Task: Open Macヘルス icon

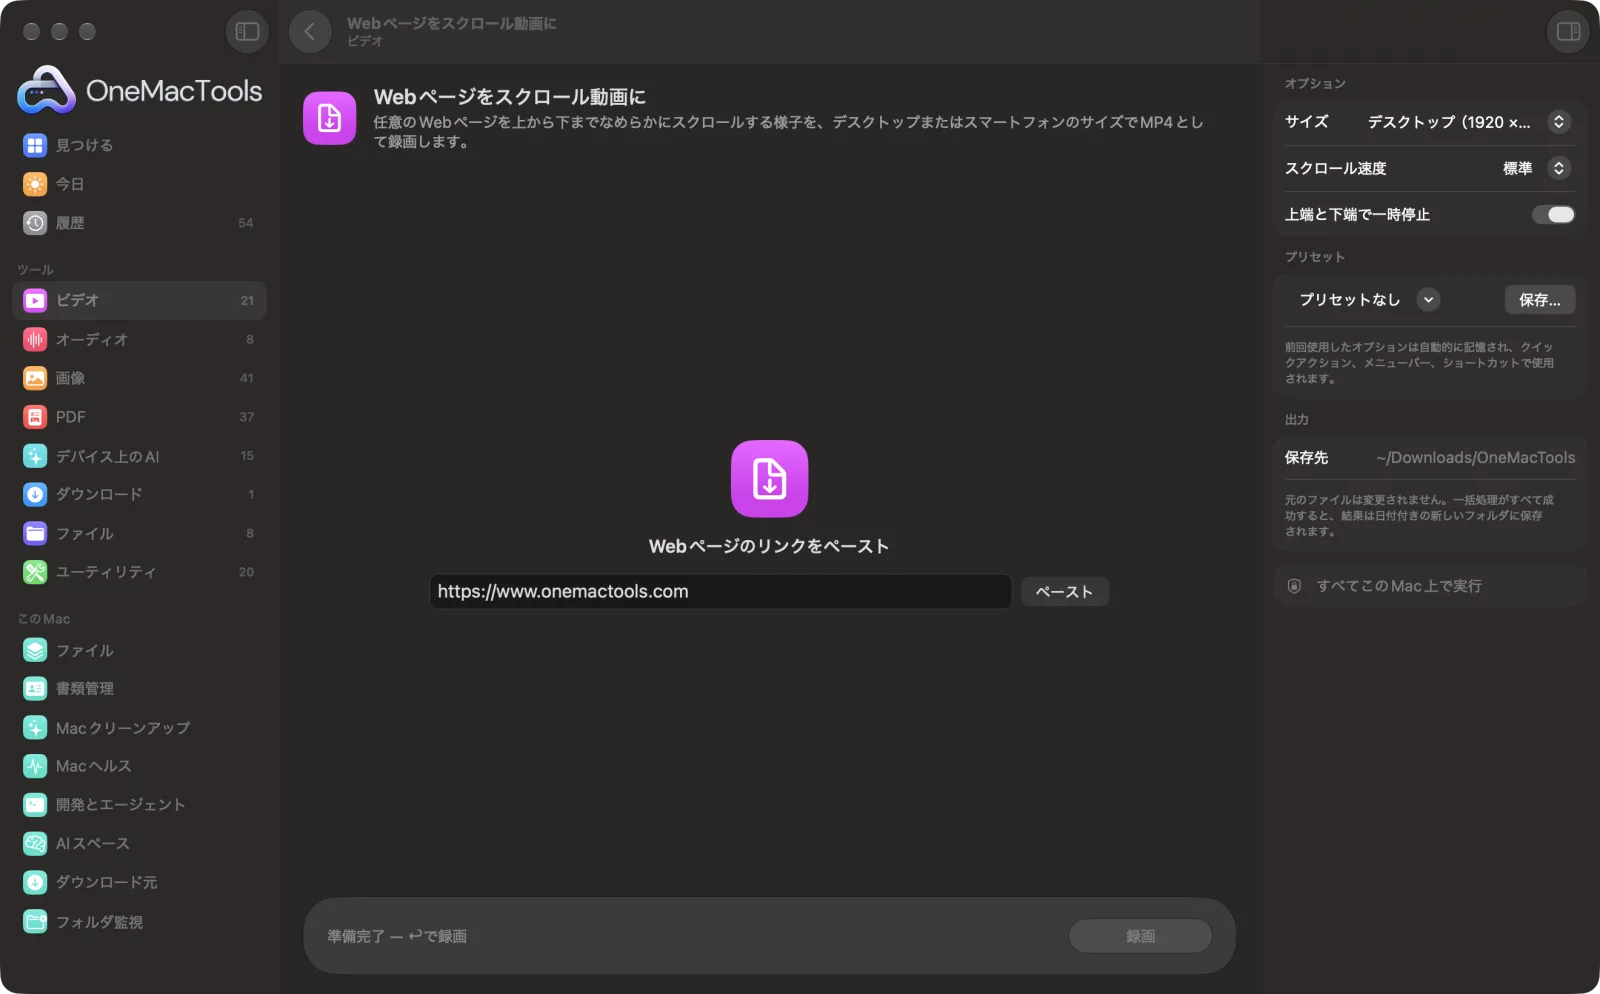Action: pyautogui.click(x=35, y=766)
